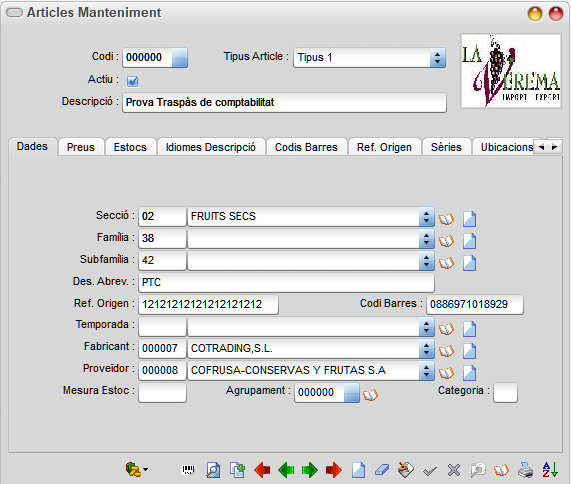This screenshot has height=484, width=571.
Task: Switch to the Preus tab
Action: point(81,147)
